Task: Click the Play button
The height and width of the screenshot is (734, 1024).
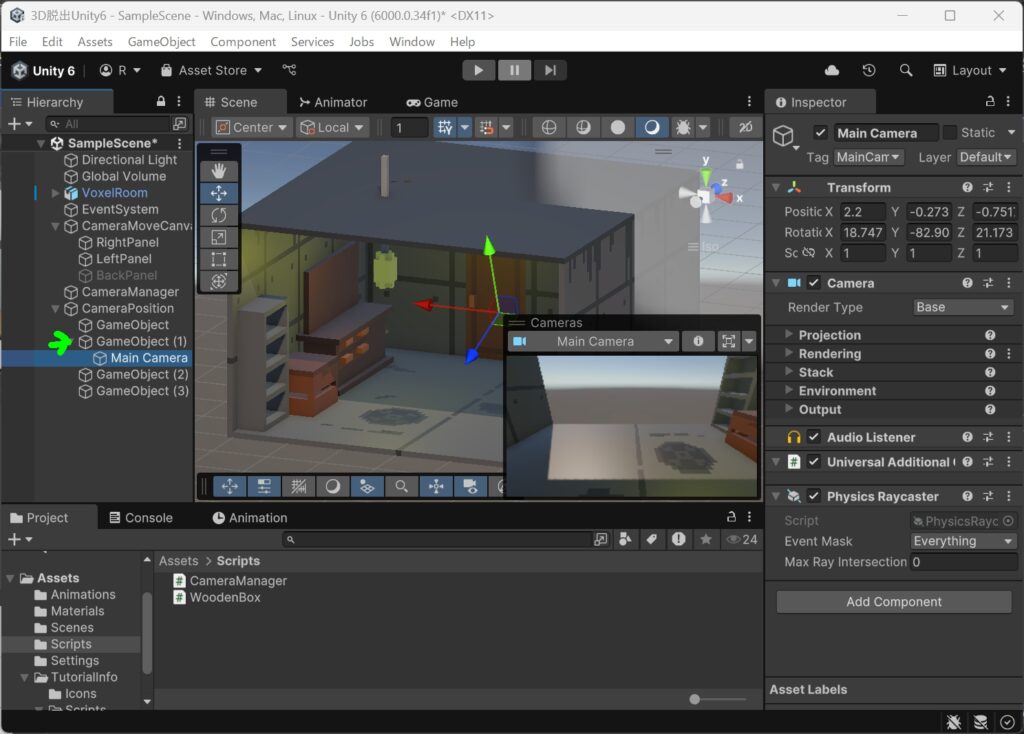Action: [479, 70]
